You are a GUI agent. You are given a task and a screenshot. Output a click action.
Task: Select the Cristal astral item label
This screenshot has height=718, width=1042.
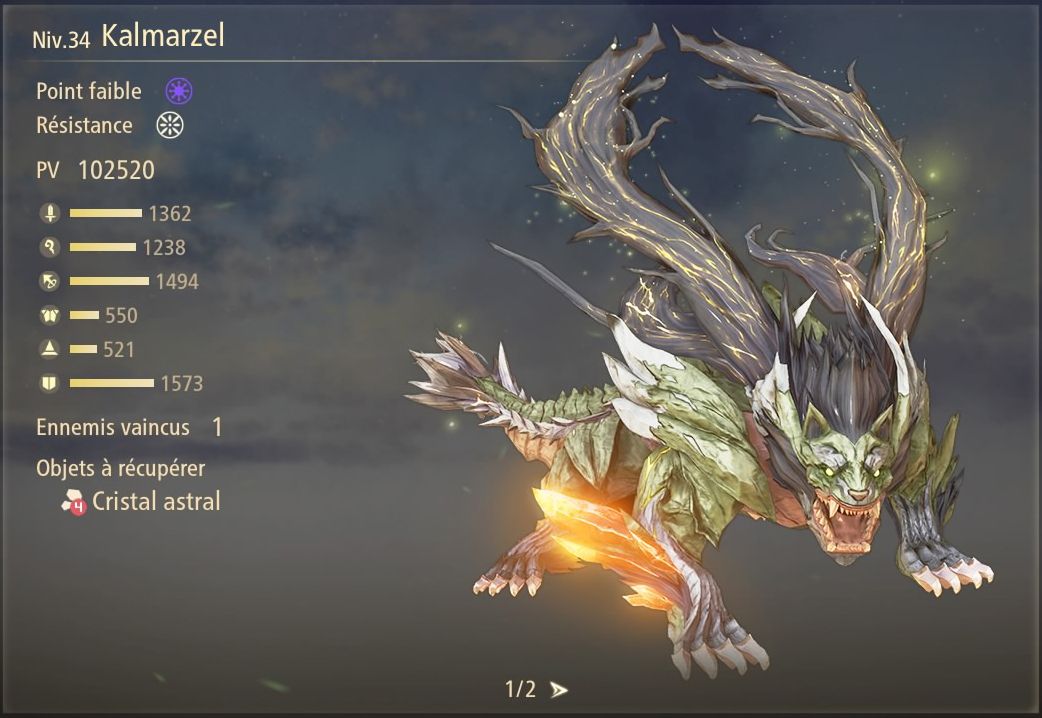(x=156, y=501)
